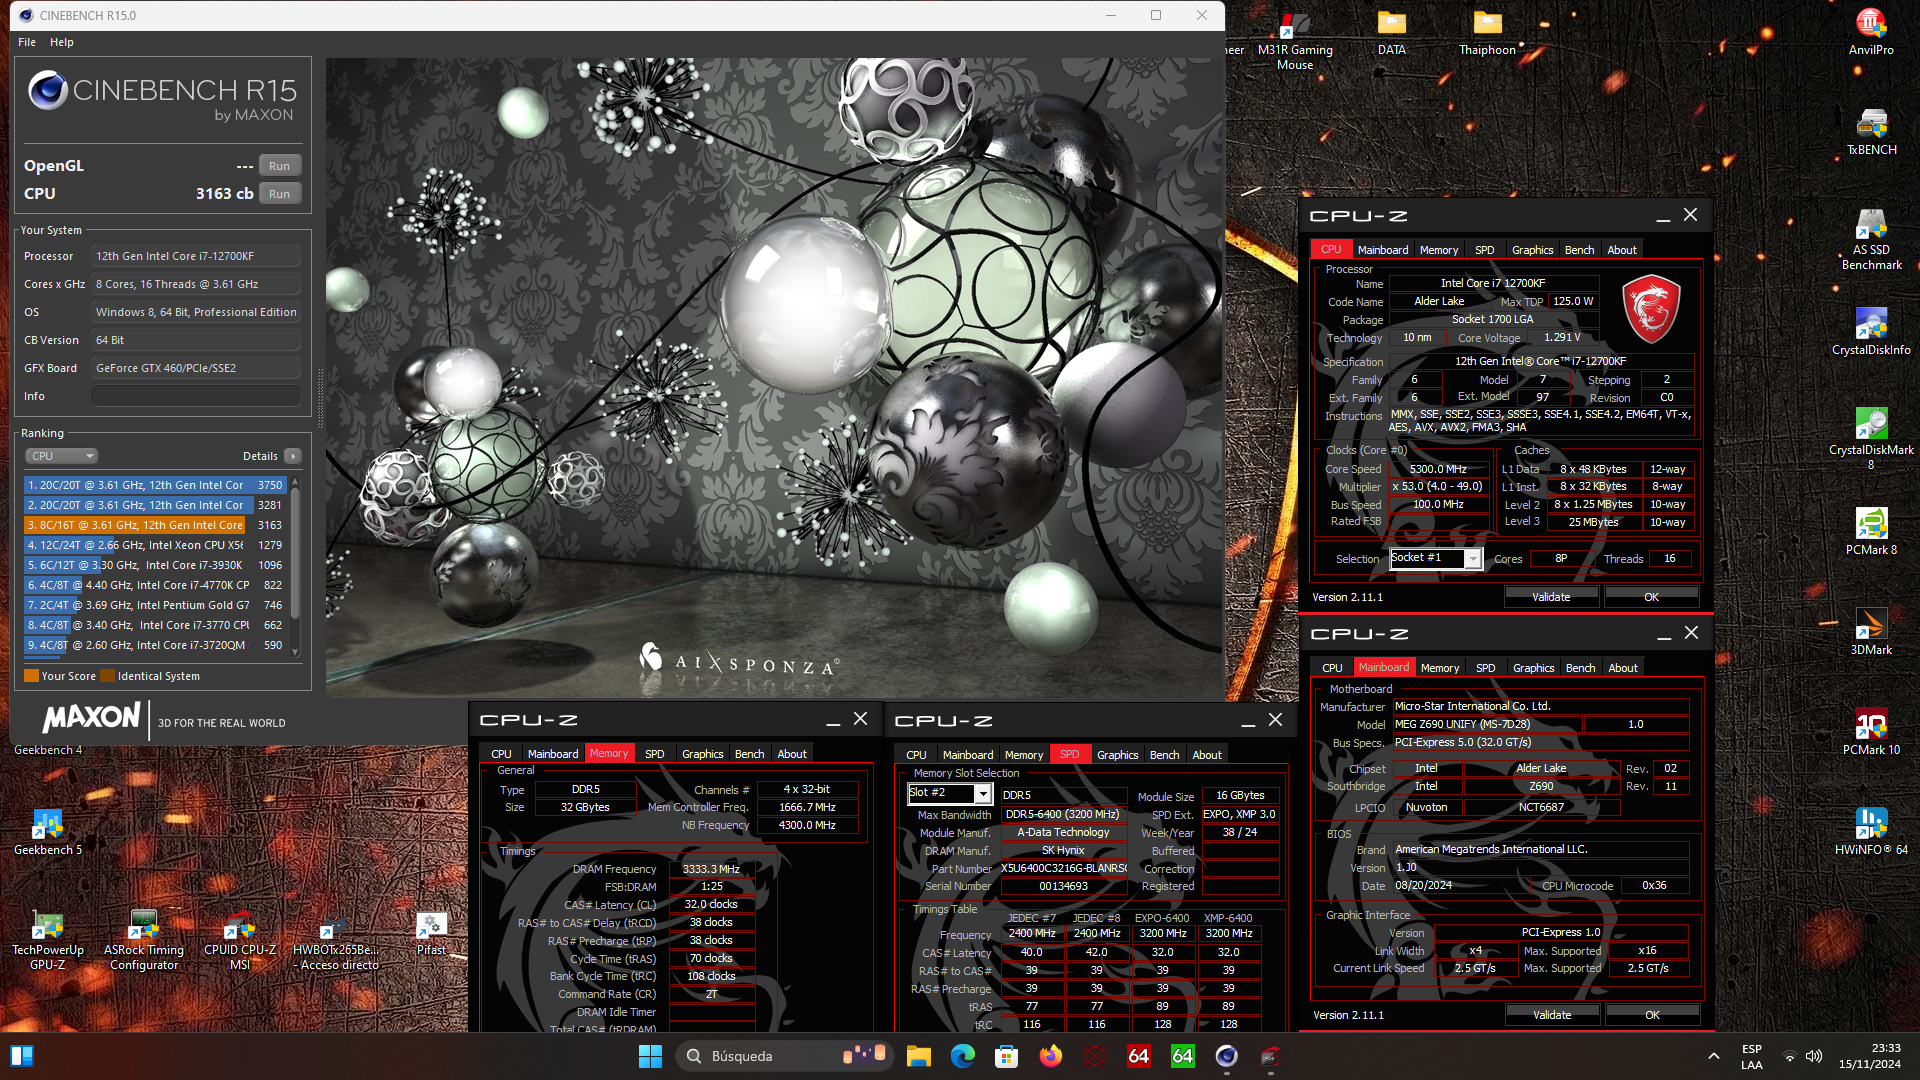Launch HWiNFO 64 from the desktop

(1871, 831)
